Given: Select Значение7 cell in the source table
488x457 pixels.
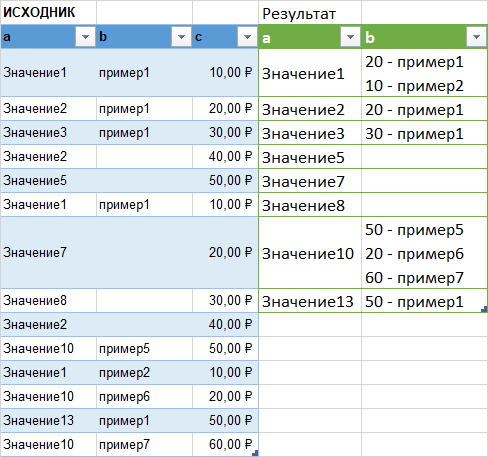Looking at the screenshot, I should 48,253.
